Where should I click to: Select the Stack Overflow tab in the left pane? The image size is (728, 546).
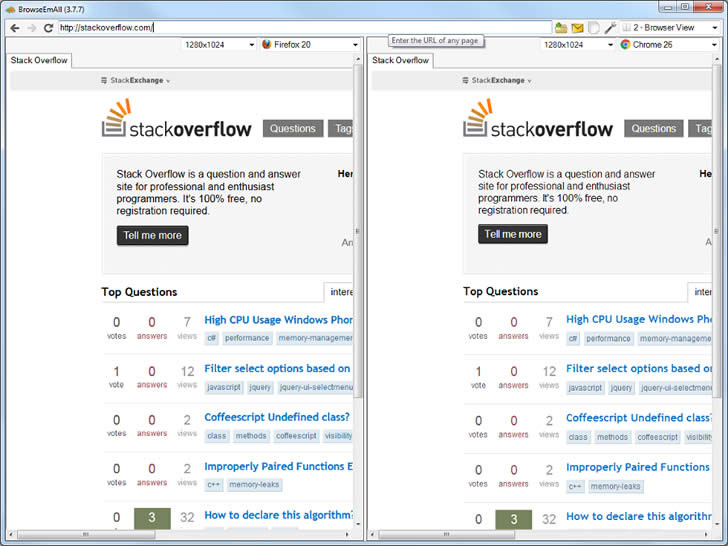(39, 60)
